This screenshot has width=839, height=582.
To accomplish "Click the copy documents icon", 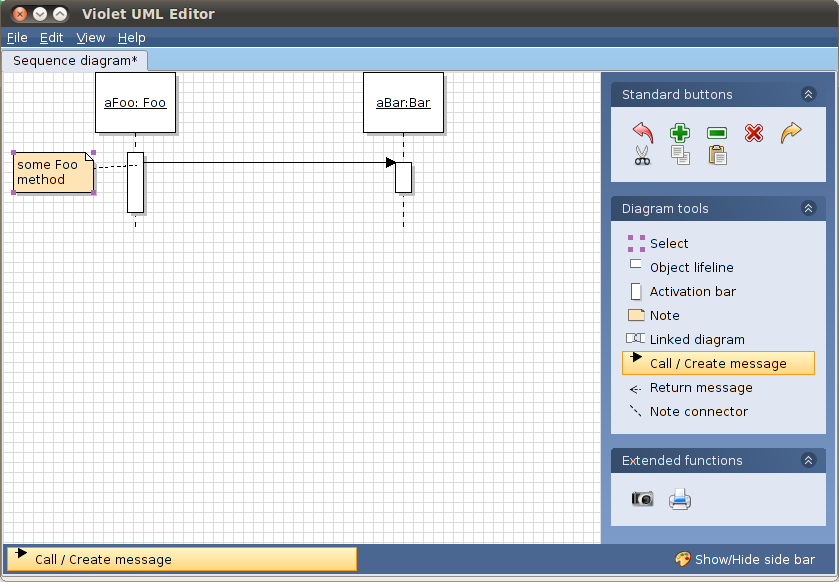I will 680,155.
